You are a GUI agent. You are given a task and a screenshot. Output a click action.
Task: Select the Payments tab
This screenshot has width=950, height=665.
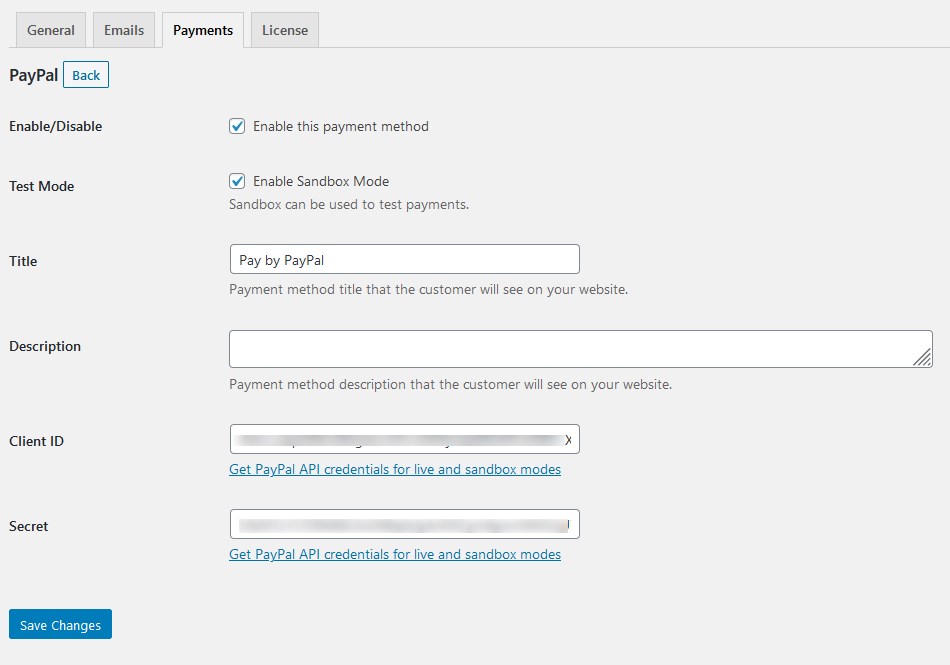tap(203, 30)
